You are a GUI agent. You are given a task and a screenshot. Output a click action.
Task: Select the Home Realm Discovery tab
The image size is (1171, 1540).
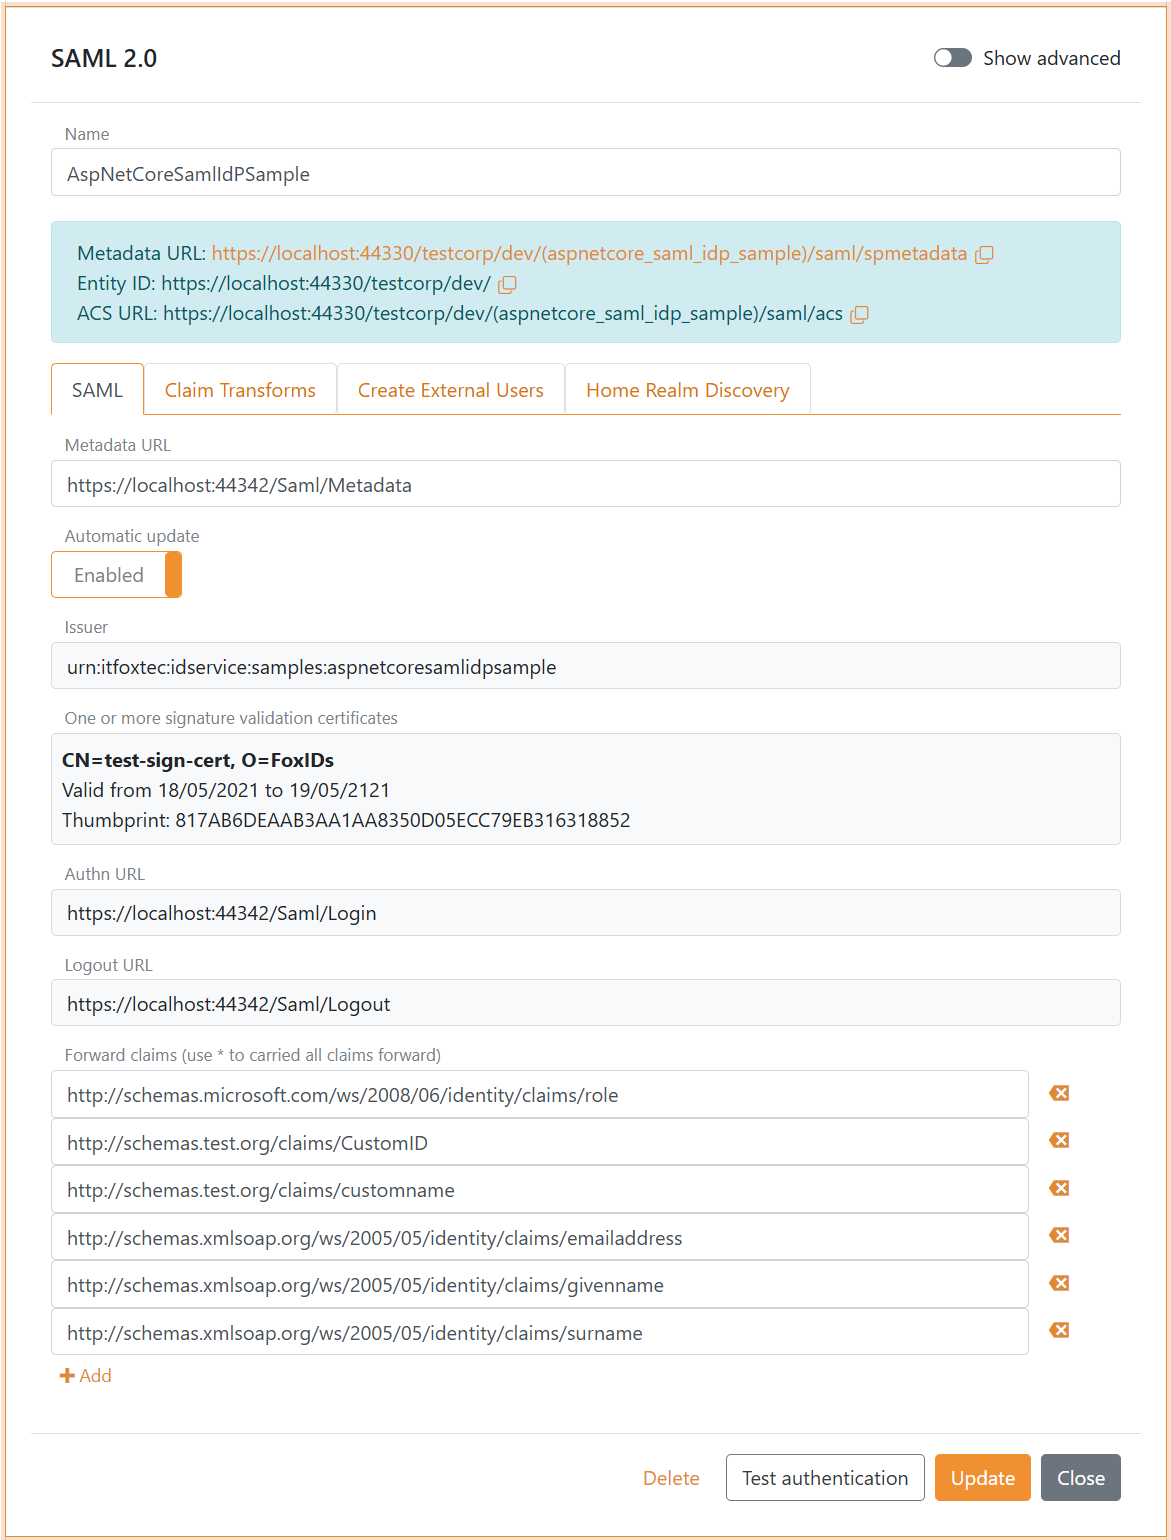(x=687, y=389)
